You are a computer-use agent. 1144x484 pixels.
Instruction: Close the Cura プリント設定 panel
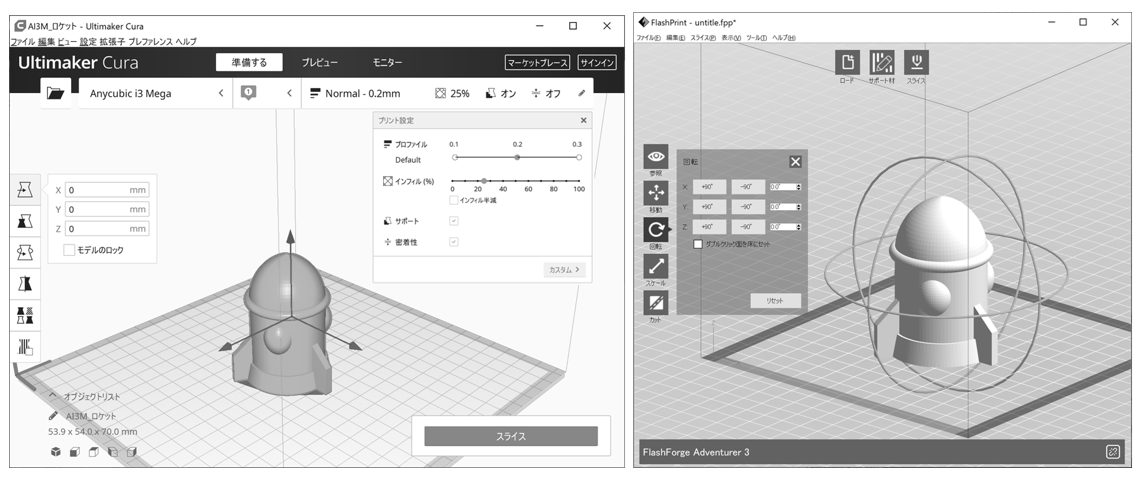(x=583, y=120)
